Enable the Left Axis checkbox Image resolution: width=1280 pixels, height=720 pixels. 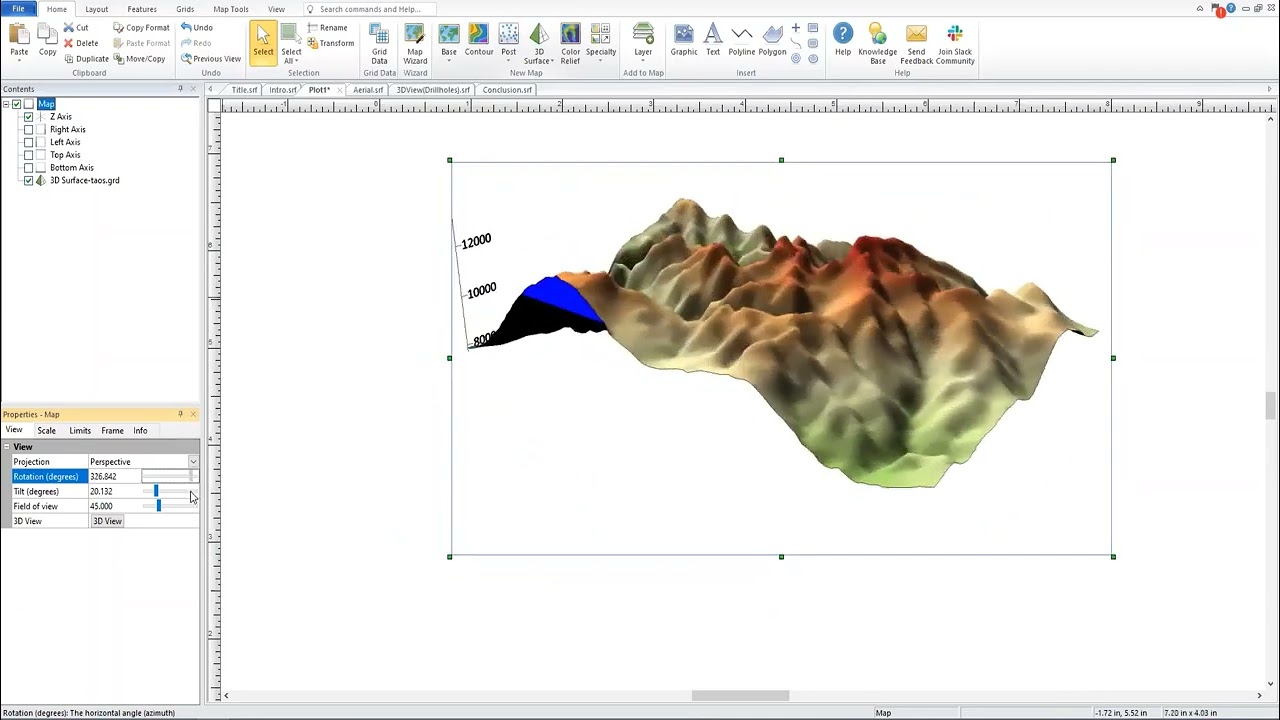[x=29, y=142]
